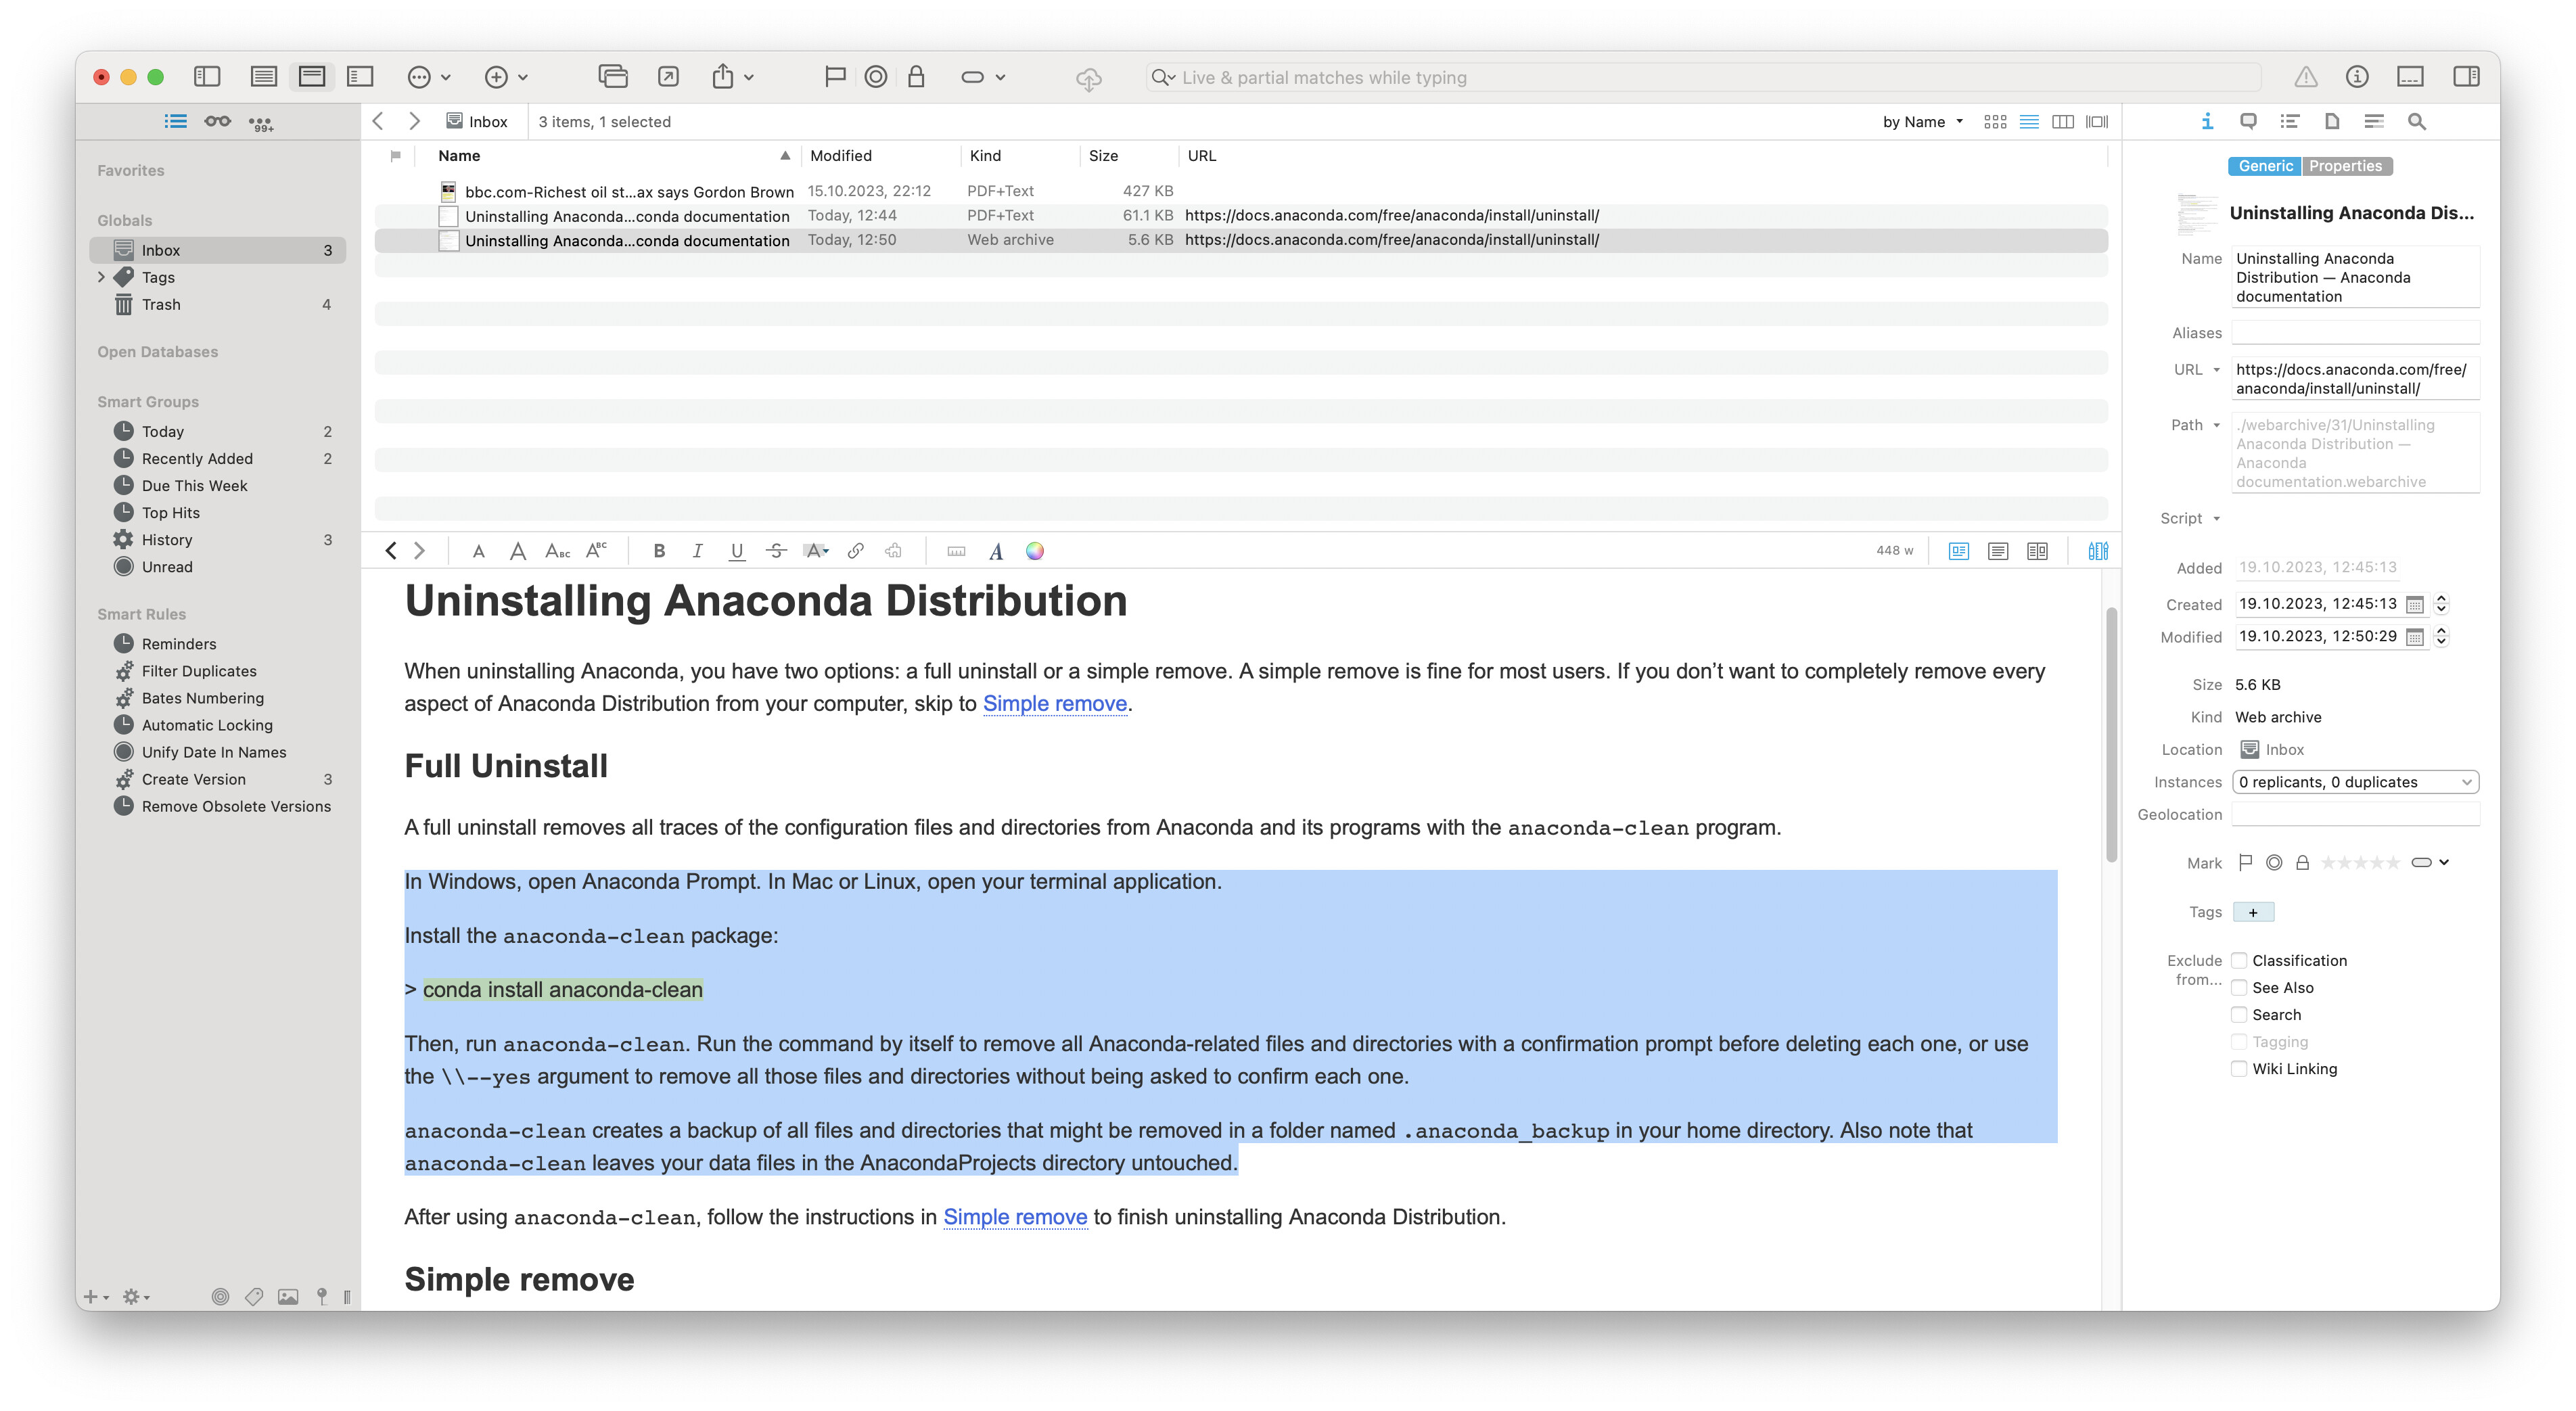Image resolution: width=2576 pixels, height=1411 pixels.
Task: Click the lock icon in top toolbar
Action: [x=916, y=77]
